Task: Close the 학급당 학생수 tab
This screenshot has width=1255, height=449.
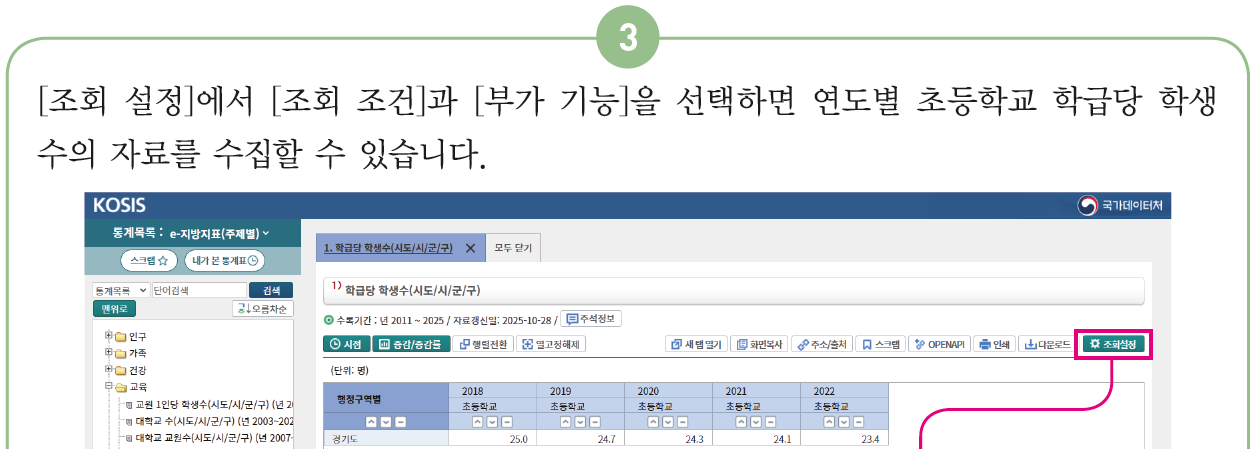Action: 471,247
